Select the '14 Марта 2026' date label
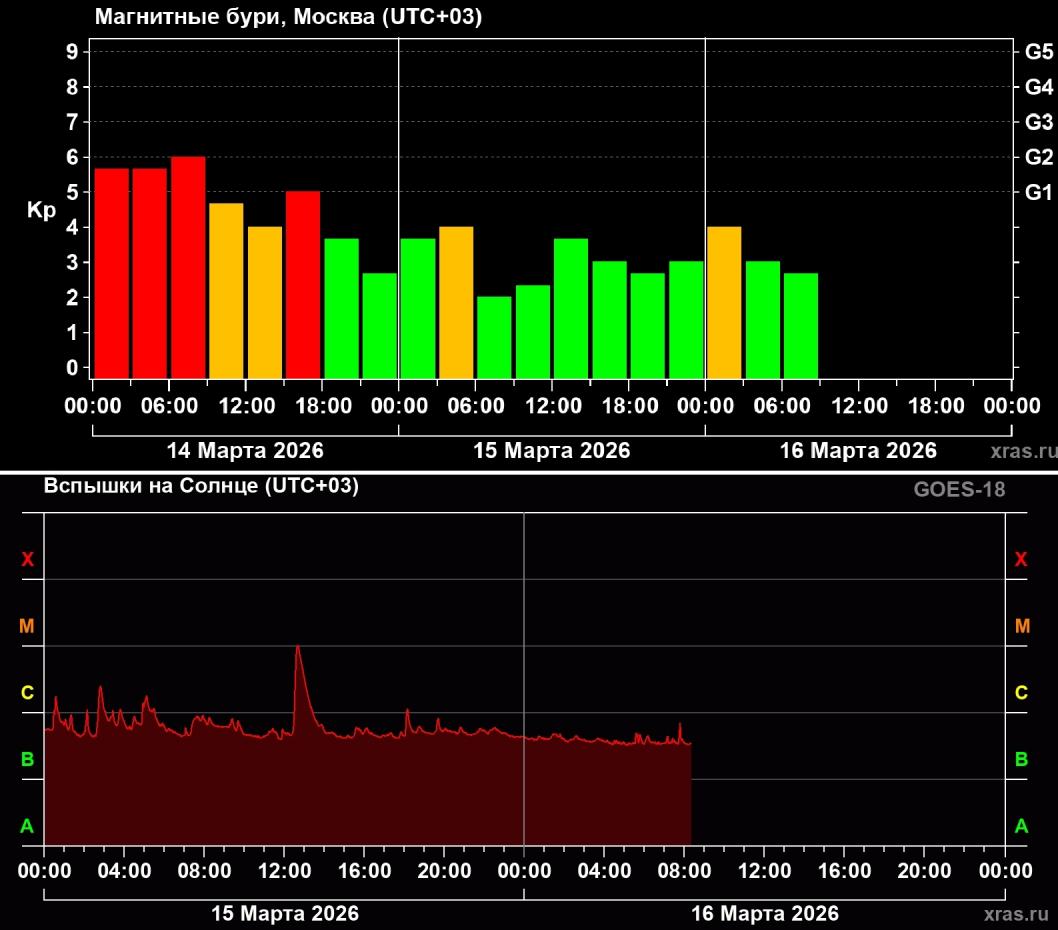1058x930 pixels. pyautogui.click(x=245, y=450)
